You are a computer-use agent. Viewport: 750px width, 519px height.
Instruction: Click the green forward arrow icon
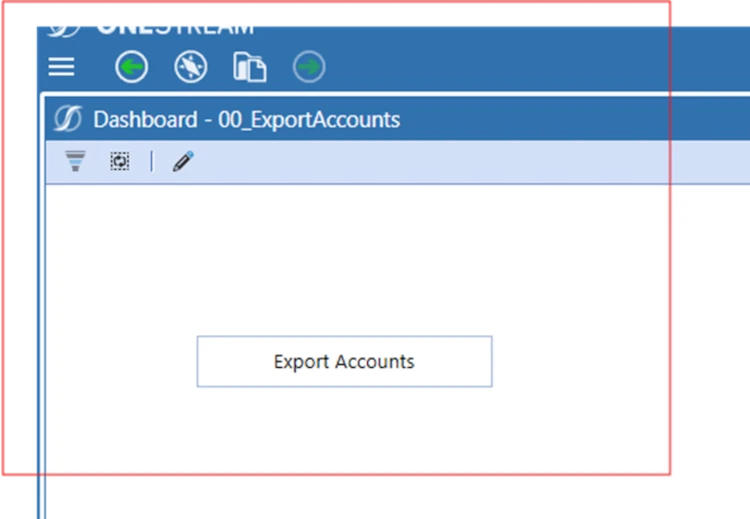tap(309, 67)
